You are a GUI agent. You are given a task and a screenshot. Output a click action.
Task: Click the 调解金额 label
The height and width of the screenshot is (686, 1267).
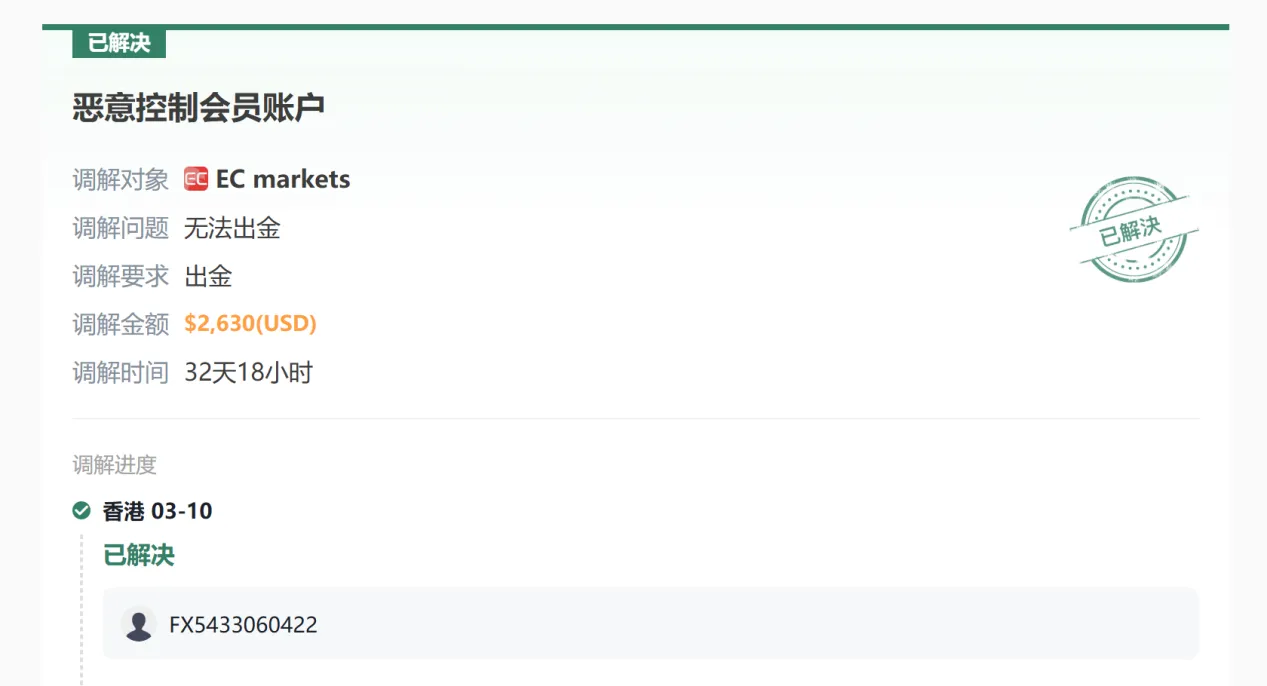coord(121,324)
